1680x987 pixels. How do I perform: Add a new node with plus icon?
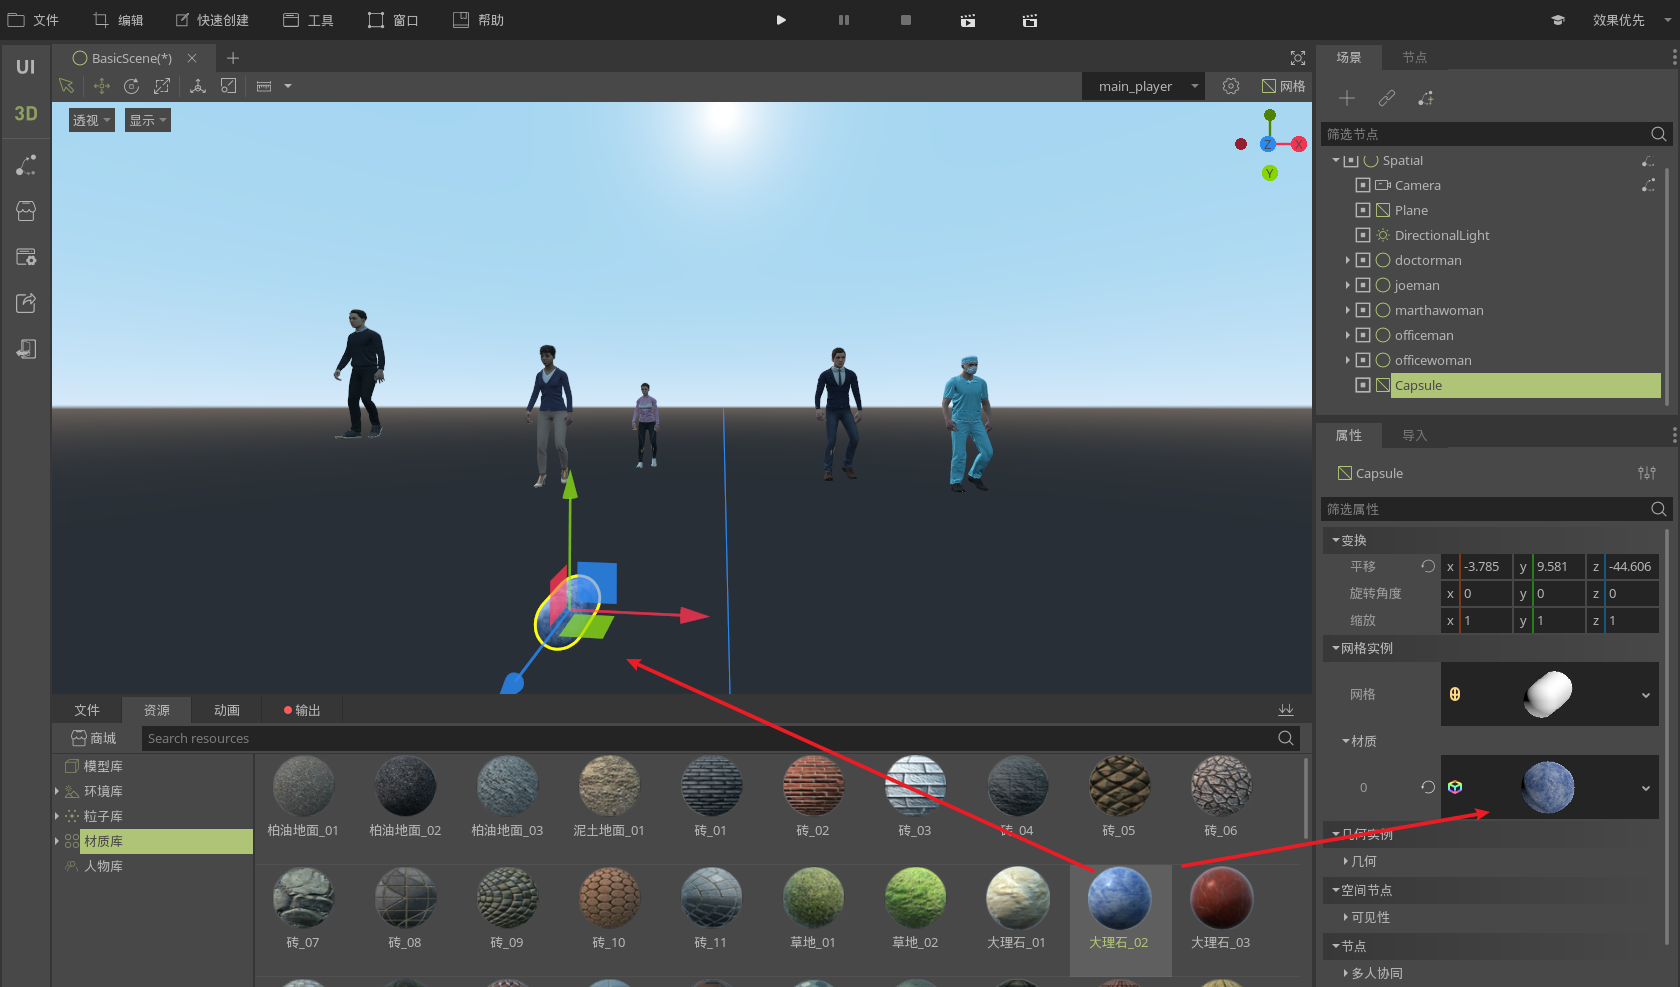click(1347, 98)
